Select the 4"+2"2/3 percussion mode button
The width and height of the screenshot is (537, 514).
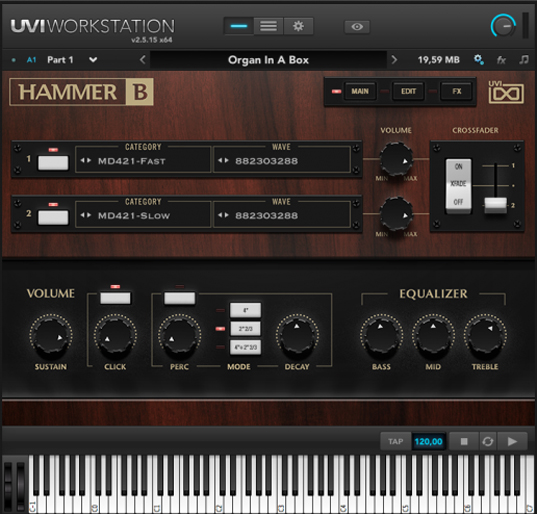click(245, 347)
